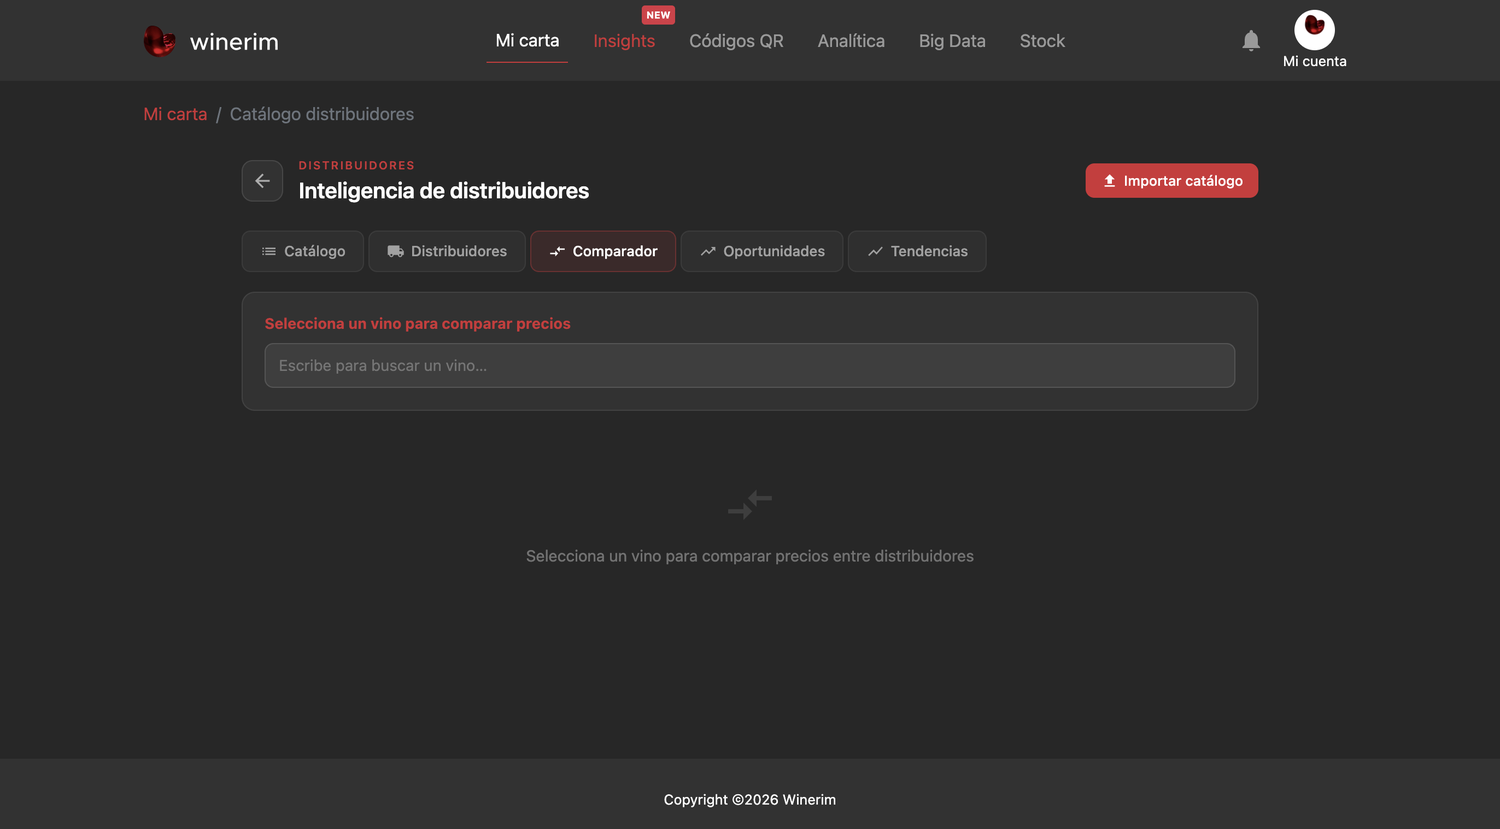Viewport: 1500px width, 829px height.
Task: Click the Mi cuenta label
Action: (x=1314, y=61)
